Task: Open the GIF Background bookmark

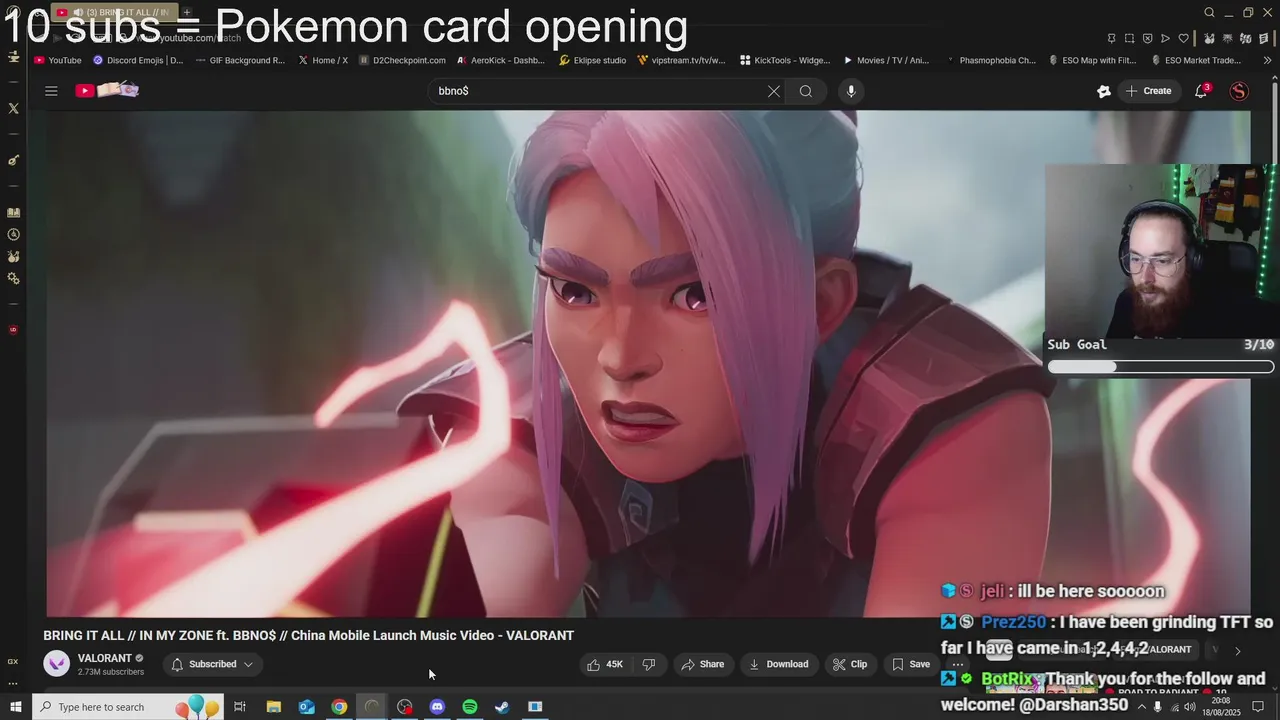Action: 240,60
